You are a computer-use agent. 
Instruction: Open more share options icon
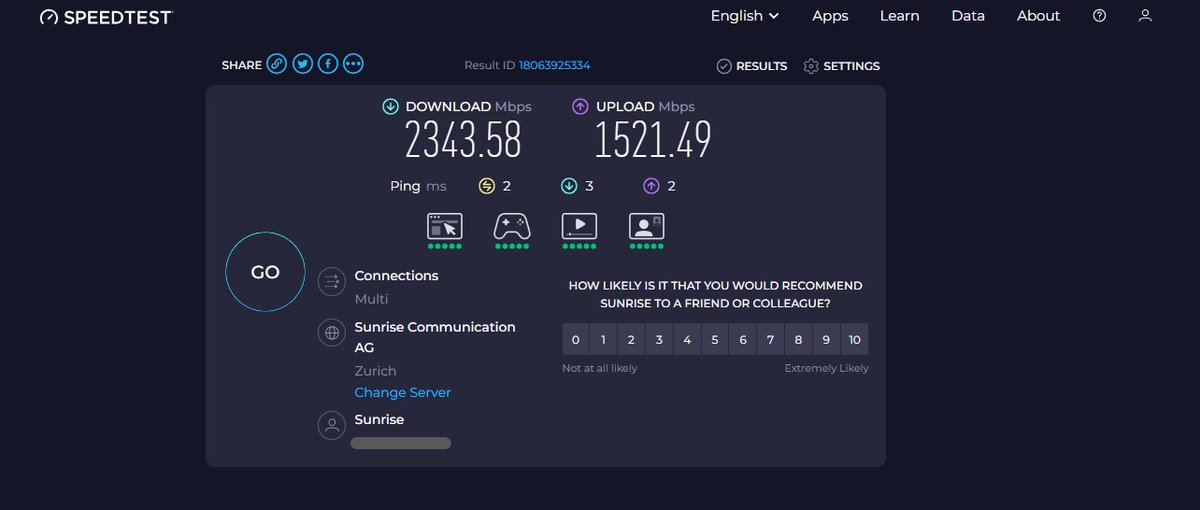(353, 64)
